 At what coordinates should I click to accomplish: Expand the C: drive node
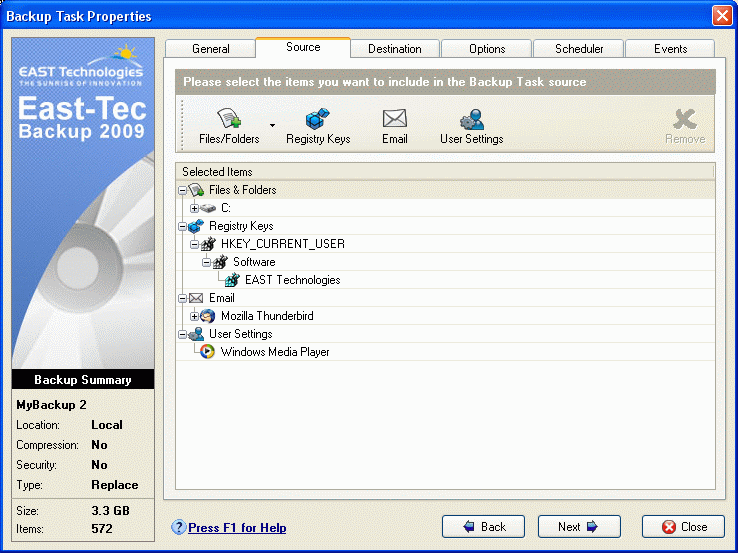[194, 208]
